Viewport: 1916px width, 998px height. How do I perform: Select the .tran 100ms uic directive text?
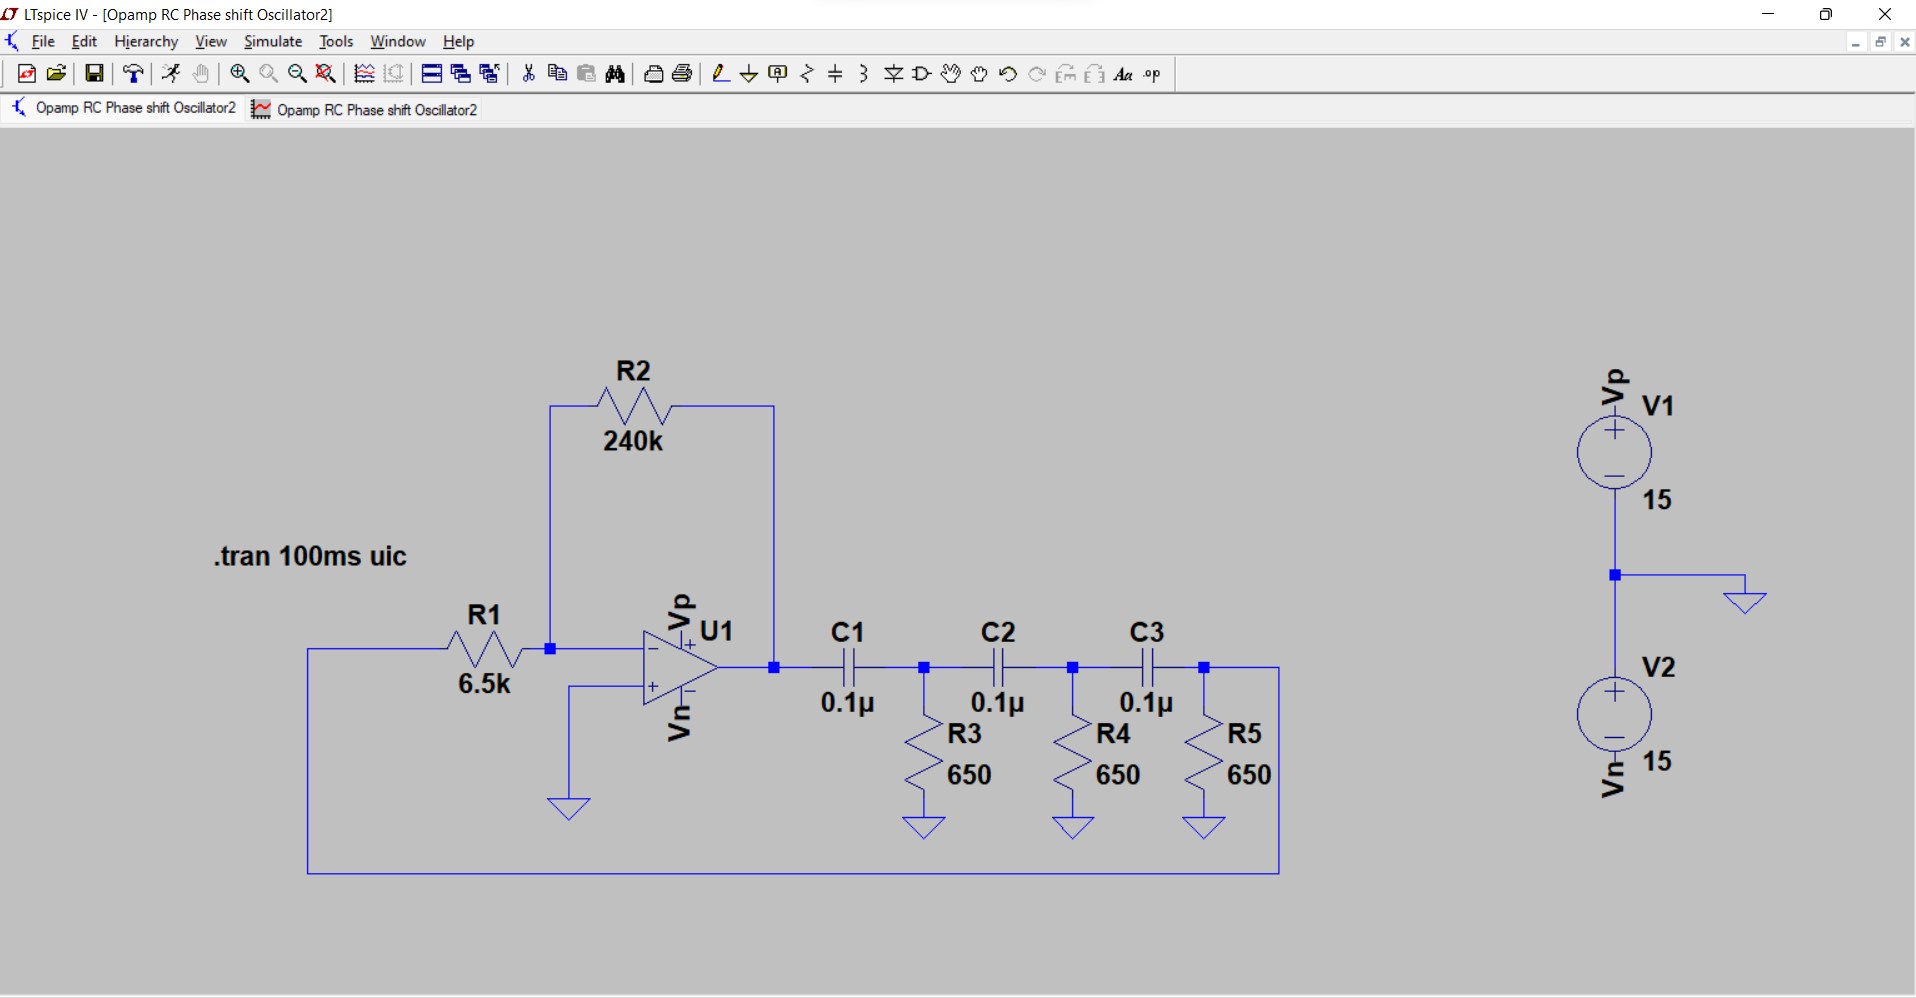tap(308, 556)
